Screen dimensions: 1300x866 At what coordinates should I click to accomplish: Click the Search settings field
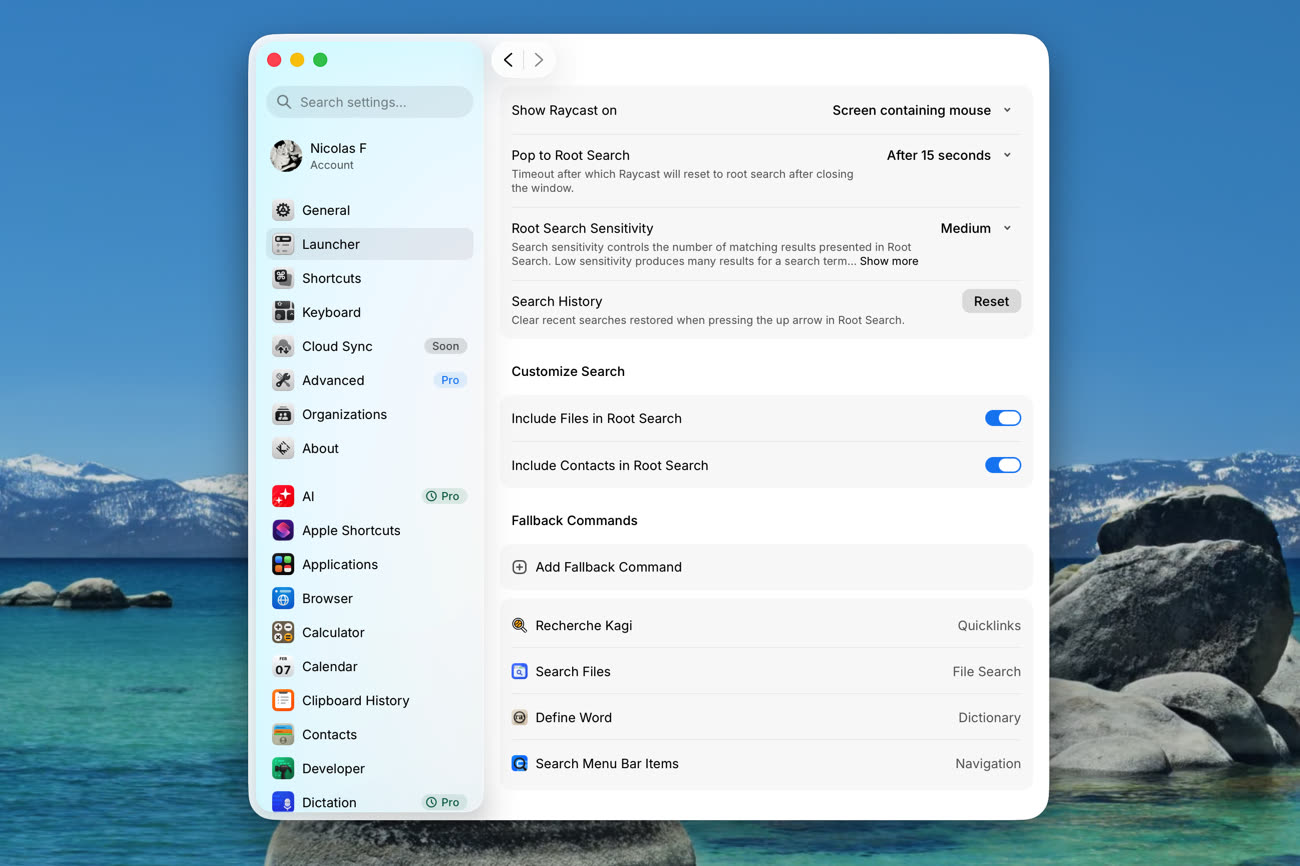pos(370,102)
